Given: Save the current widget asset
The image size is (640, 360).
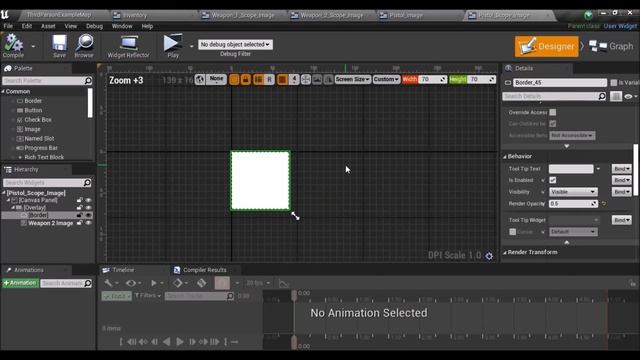Looking at the screenshot, I should 59,46.
